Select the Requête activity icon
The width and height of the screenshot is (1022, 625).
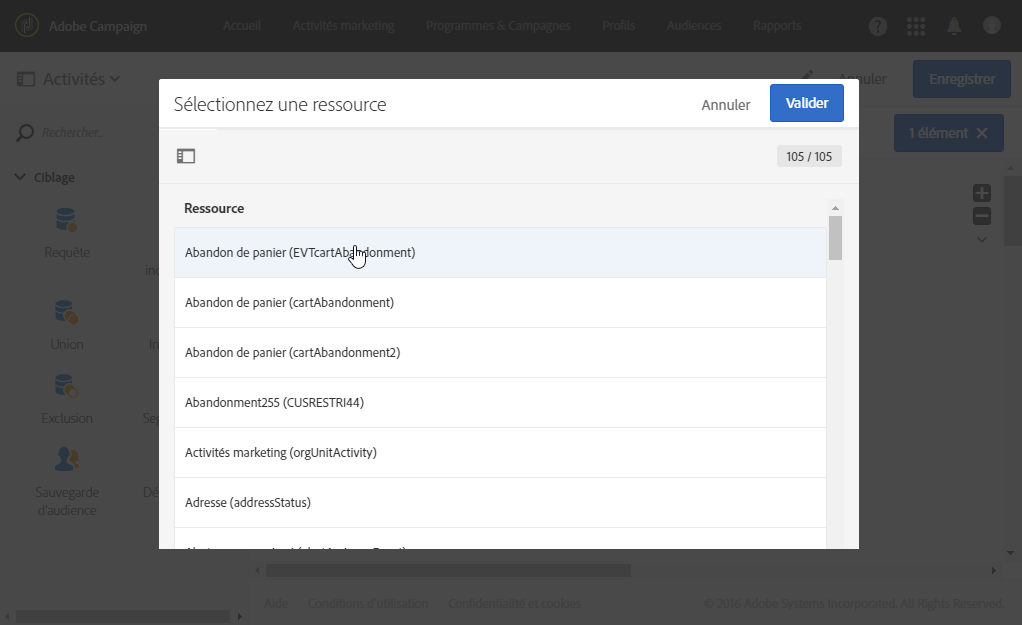[67, 221]
